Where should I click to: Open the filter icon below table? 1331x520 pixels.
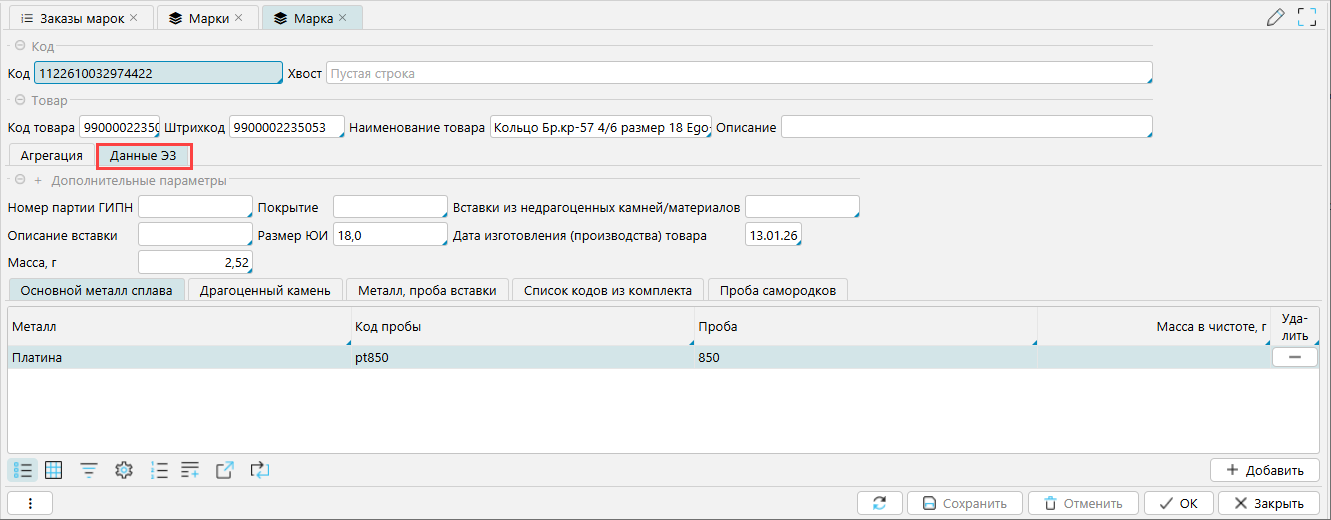click(89, 470)
